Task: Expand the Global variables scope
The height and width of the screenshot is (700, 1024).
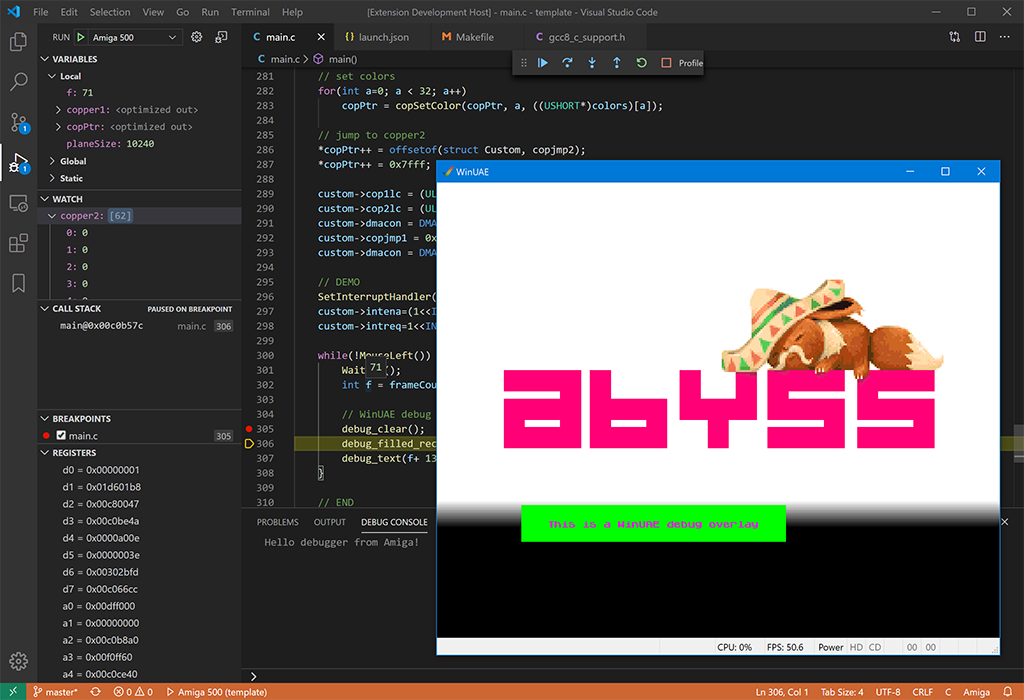Action: coord(52,161)
